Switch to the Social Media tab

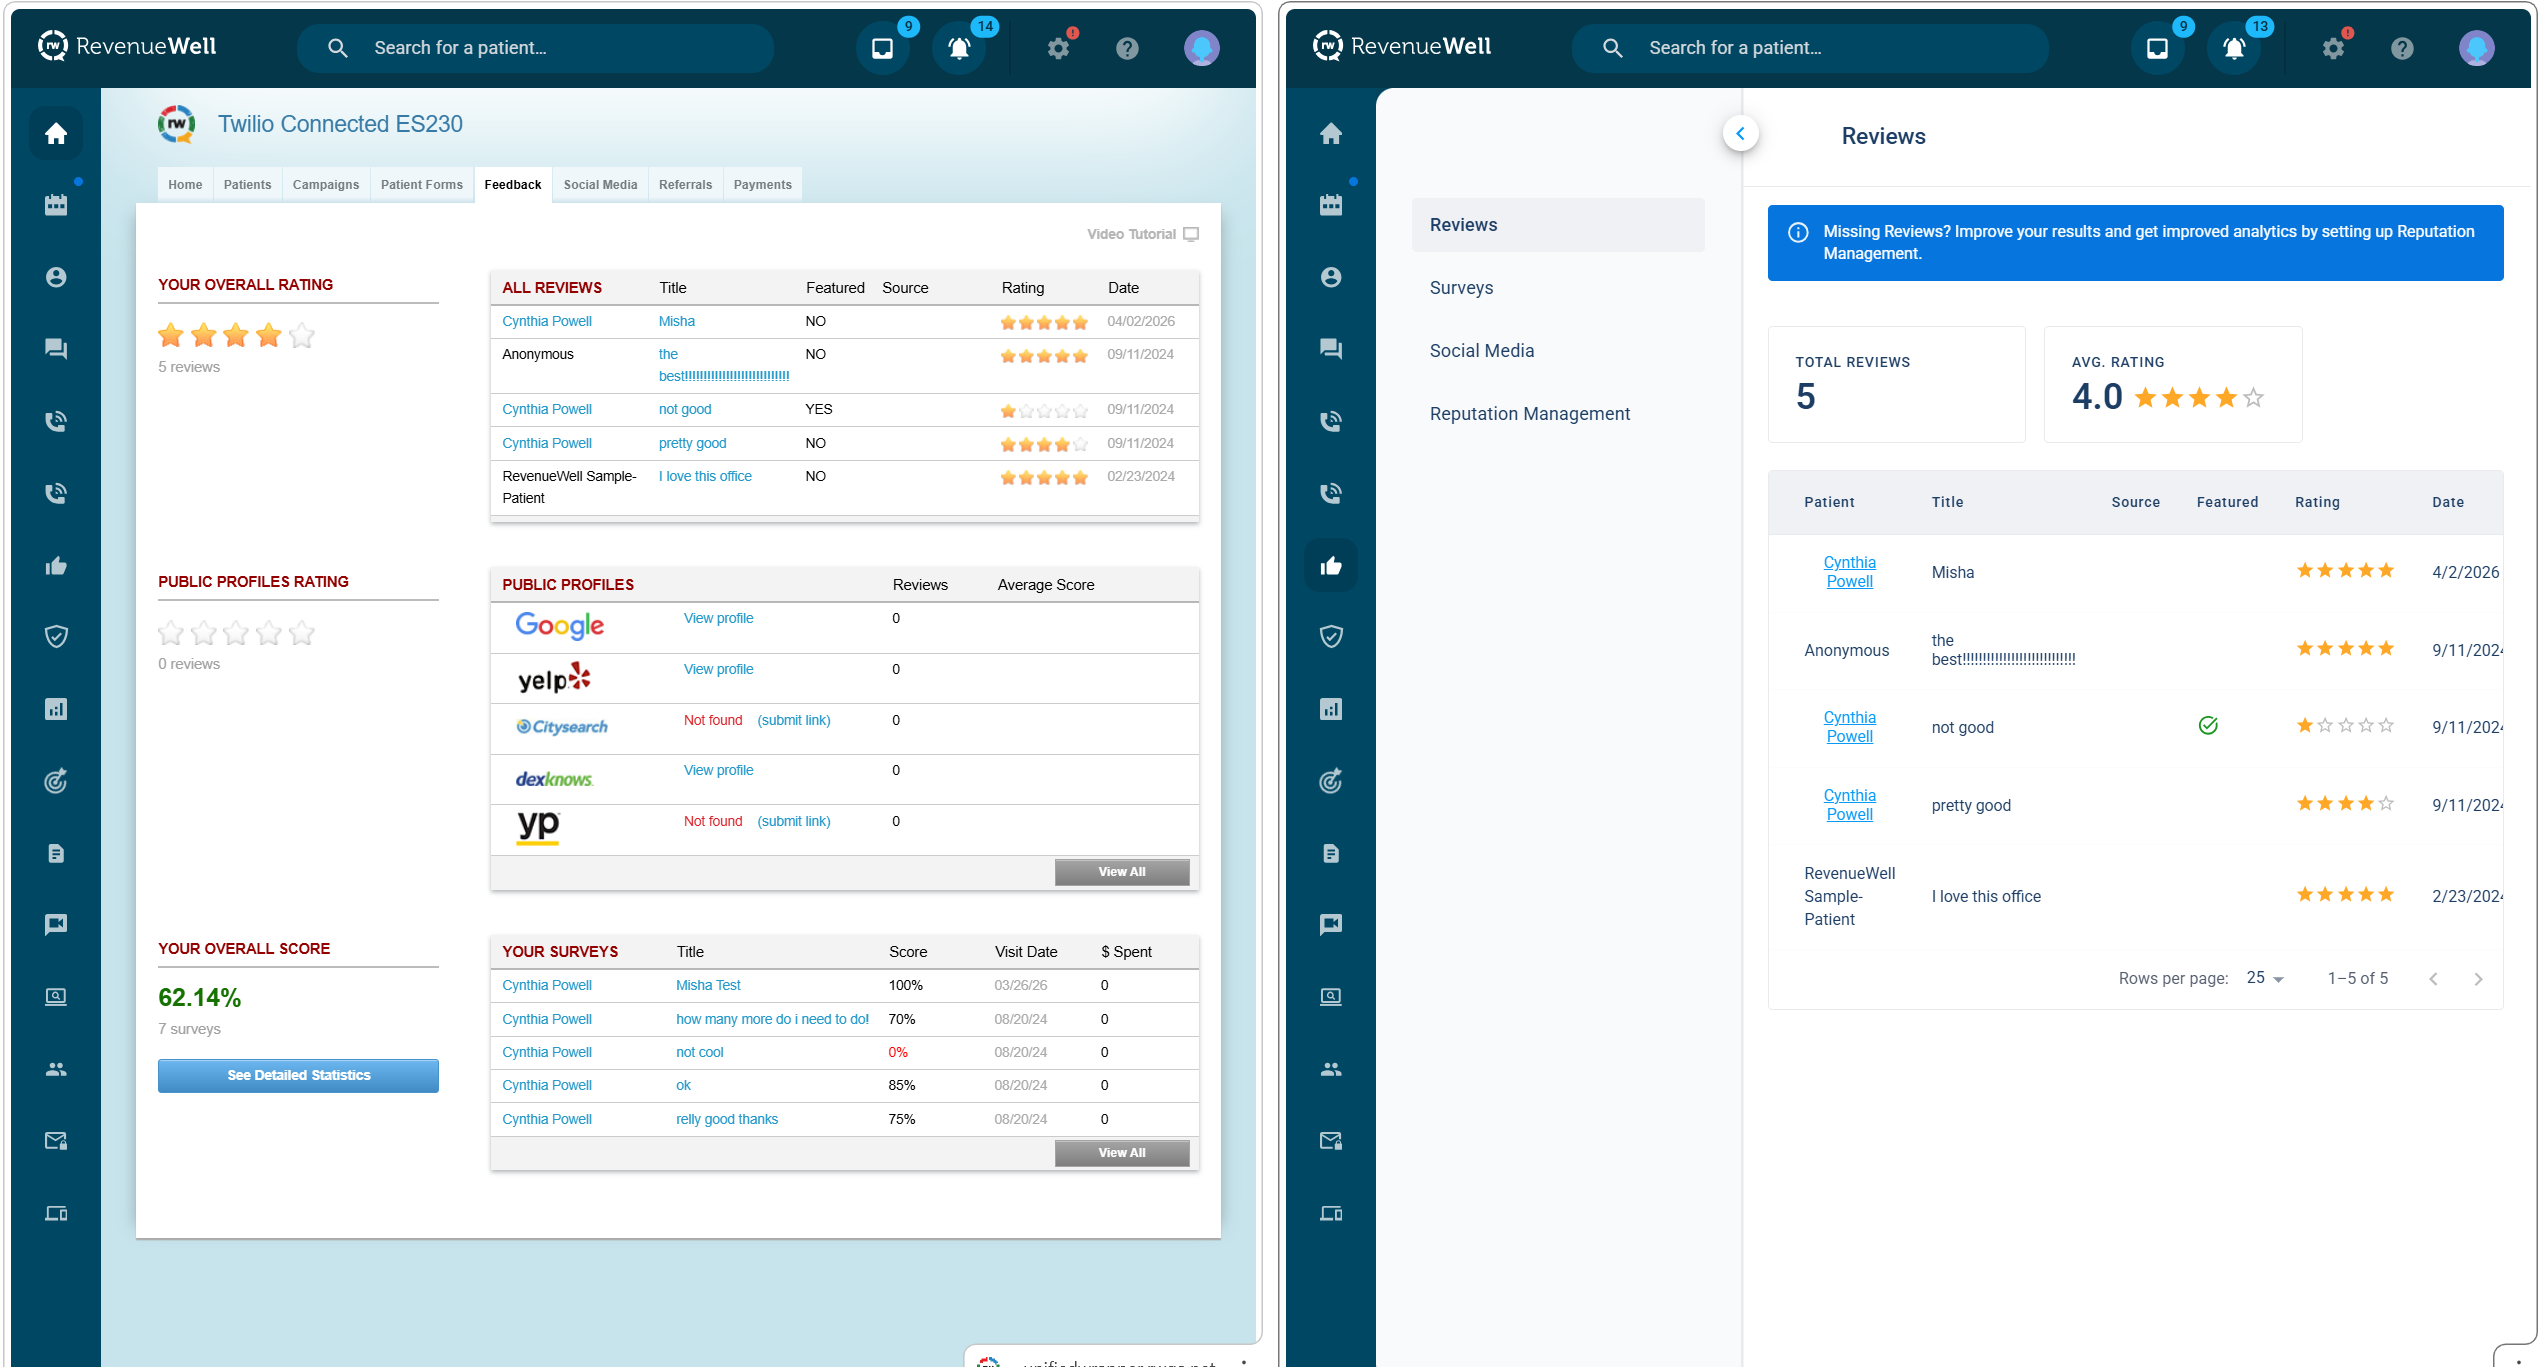600,185
